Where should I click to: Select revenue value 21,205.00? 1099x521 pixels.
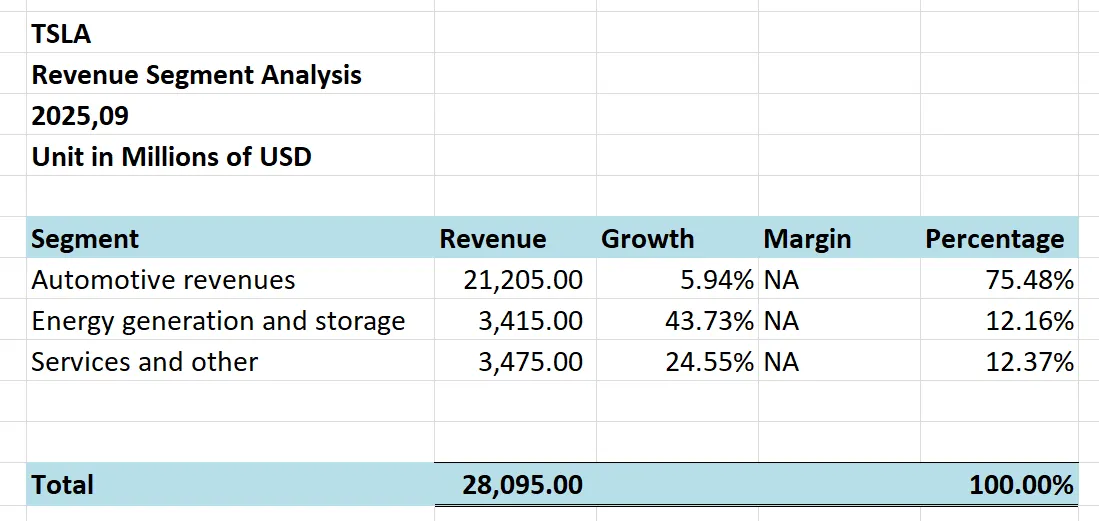[515, 279]
